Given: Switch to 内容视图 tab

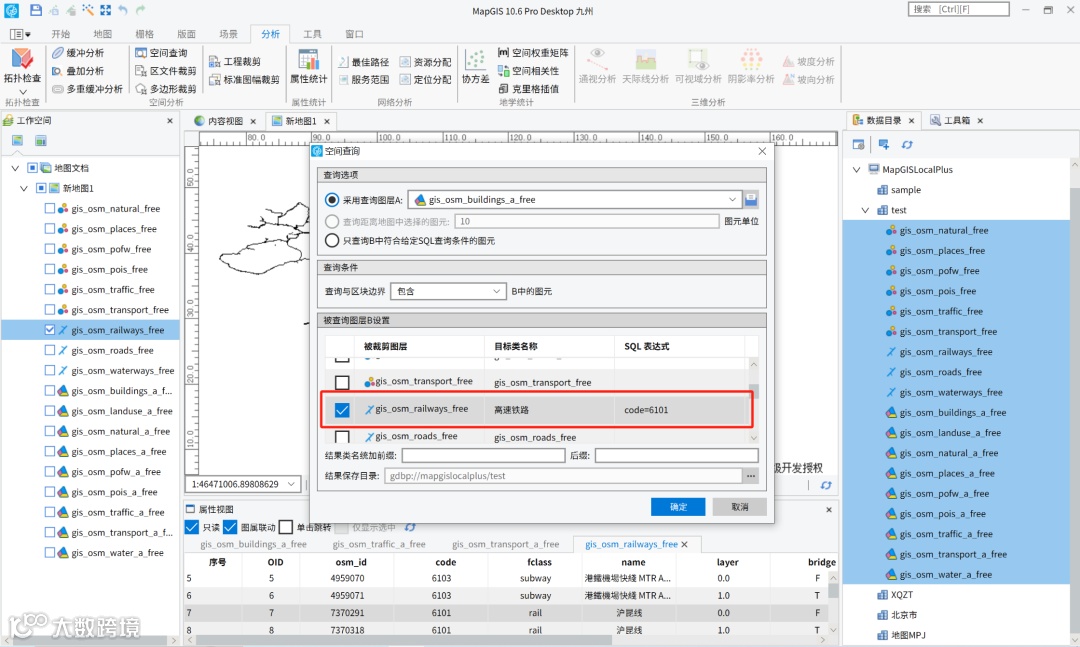Looking at the screenshot, I should (x=225, y=121).
